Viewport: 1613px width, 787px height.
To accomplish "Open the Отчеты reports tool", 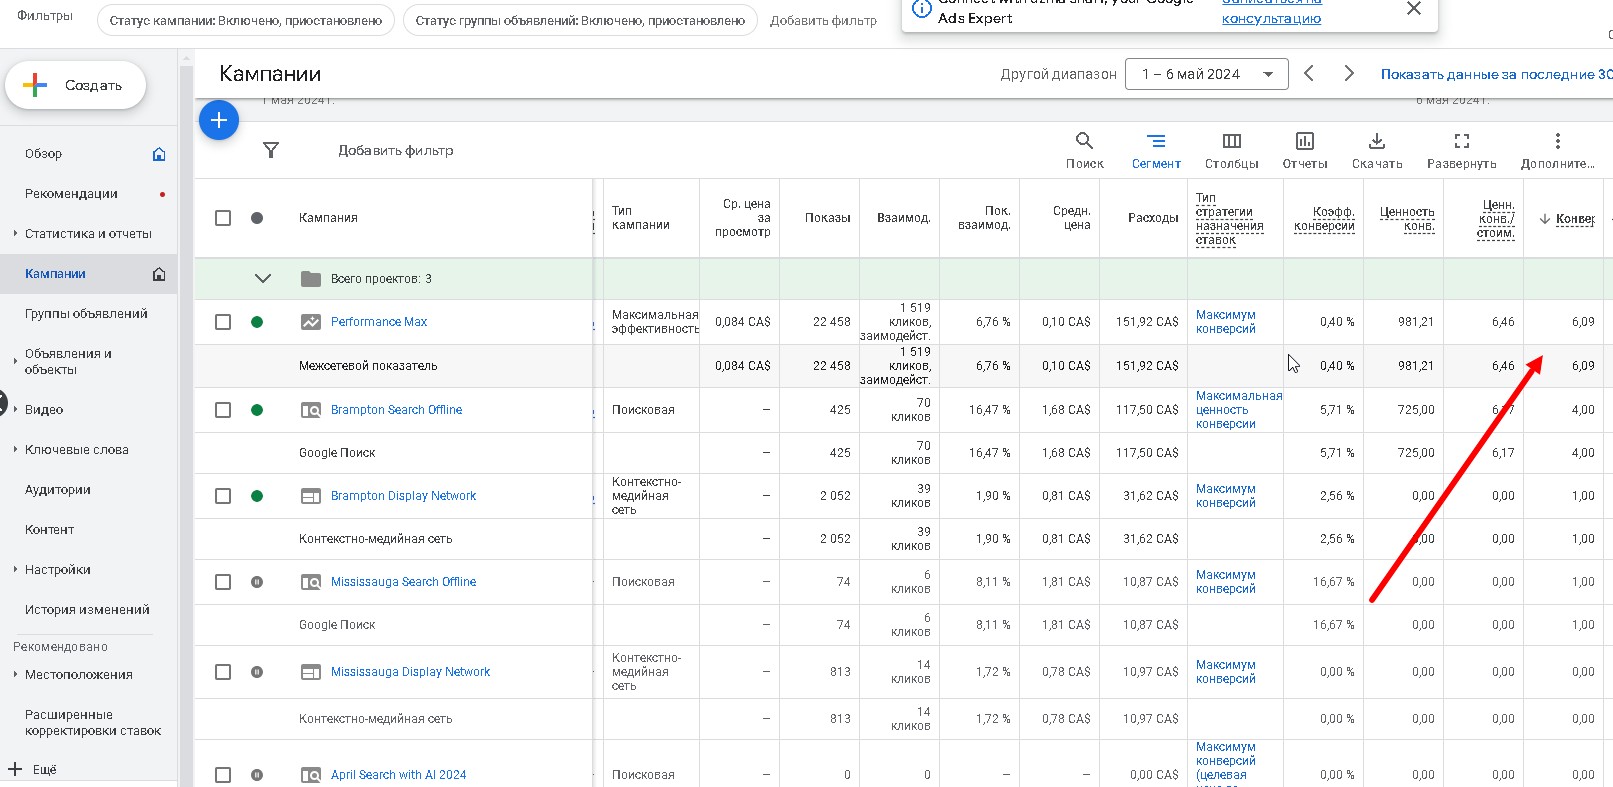I will click(1305, 151).
